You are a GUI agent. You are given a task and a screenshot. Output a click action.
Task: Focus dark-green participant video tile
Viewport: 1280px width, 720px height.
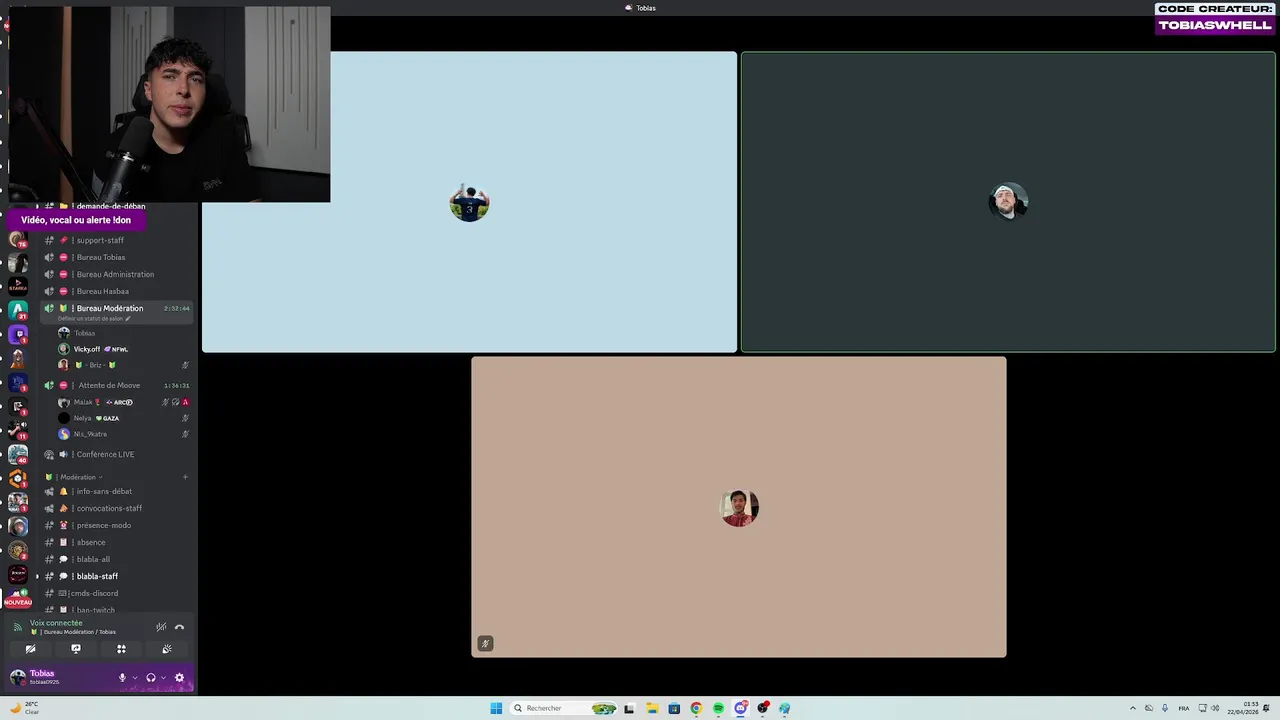pos(1008,202)
